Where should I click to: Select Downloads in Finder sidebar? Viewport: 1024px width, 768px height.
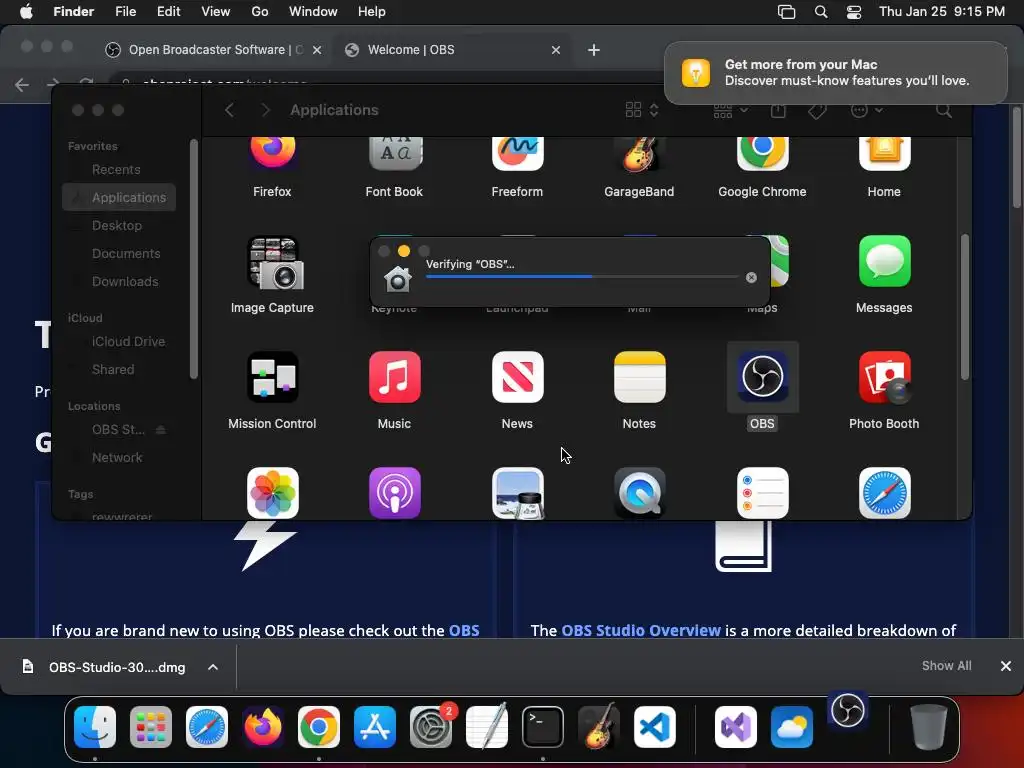pos(125,281)
